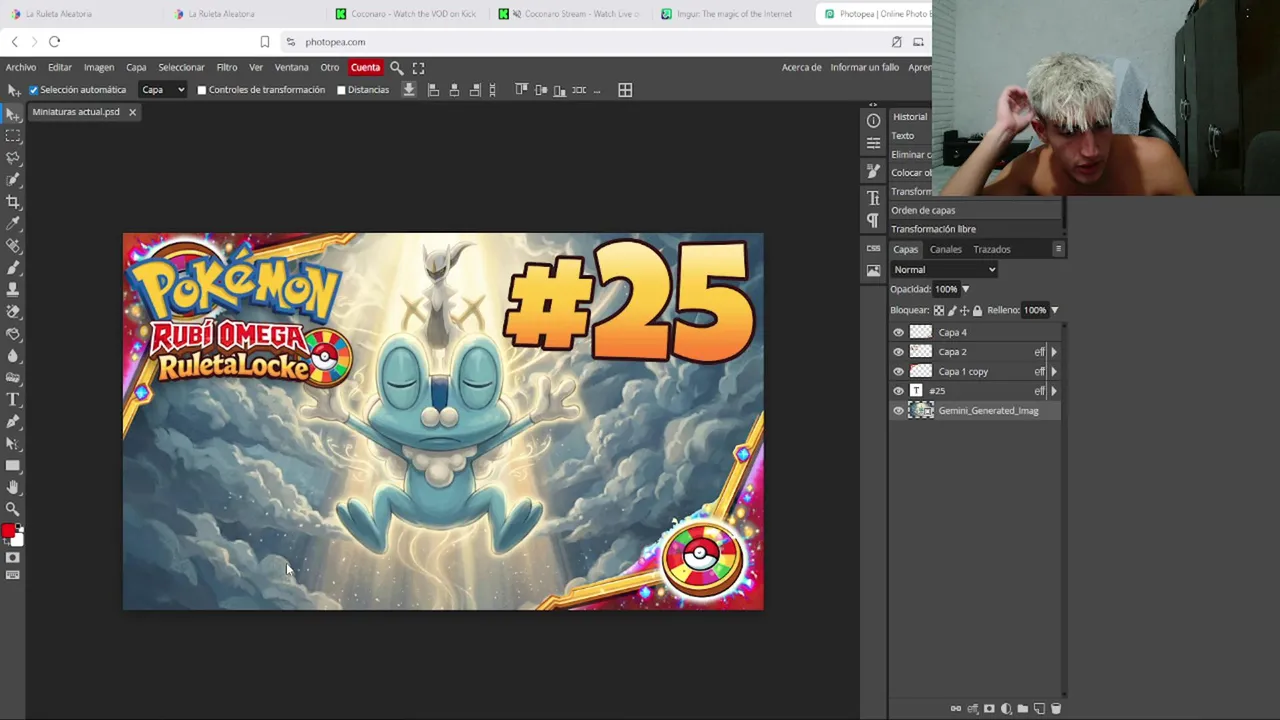Open the Normal blend mode dropdown
Image resolution: width=1280 pixels, height=720 pixels.
(944, 269)
